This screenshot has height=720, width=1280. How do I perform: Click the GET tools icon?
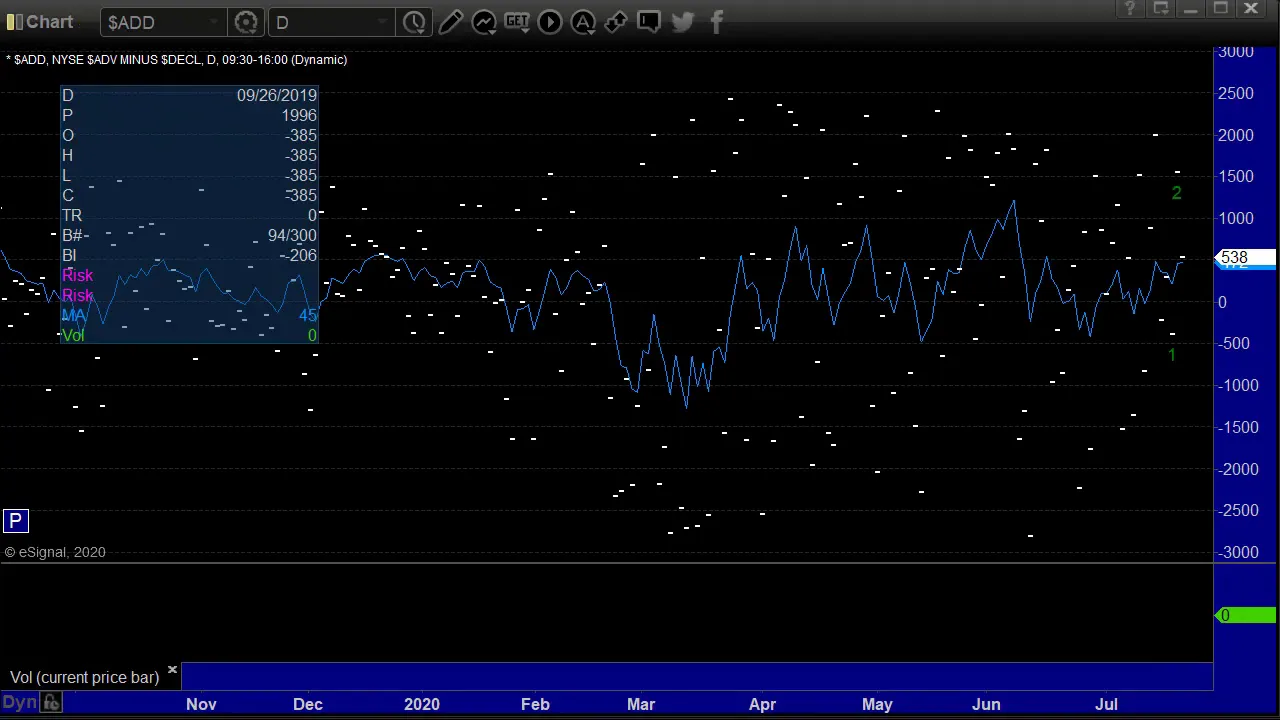517,22
